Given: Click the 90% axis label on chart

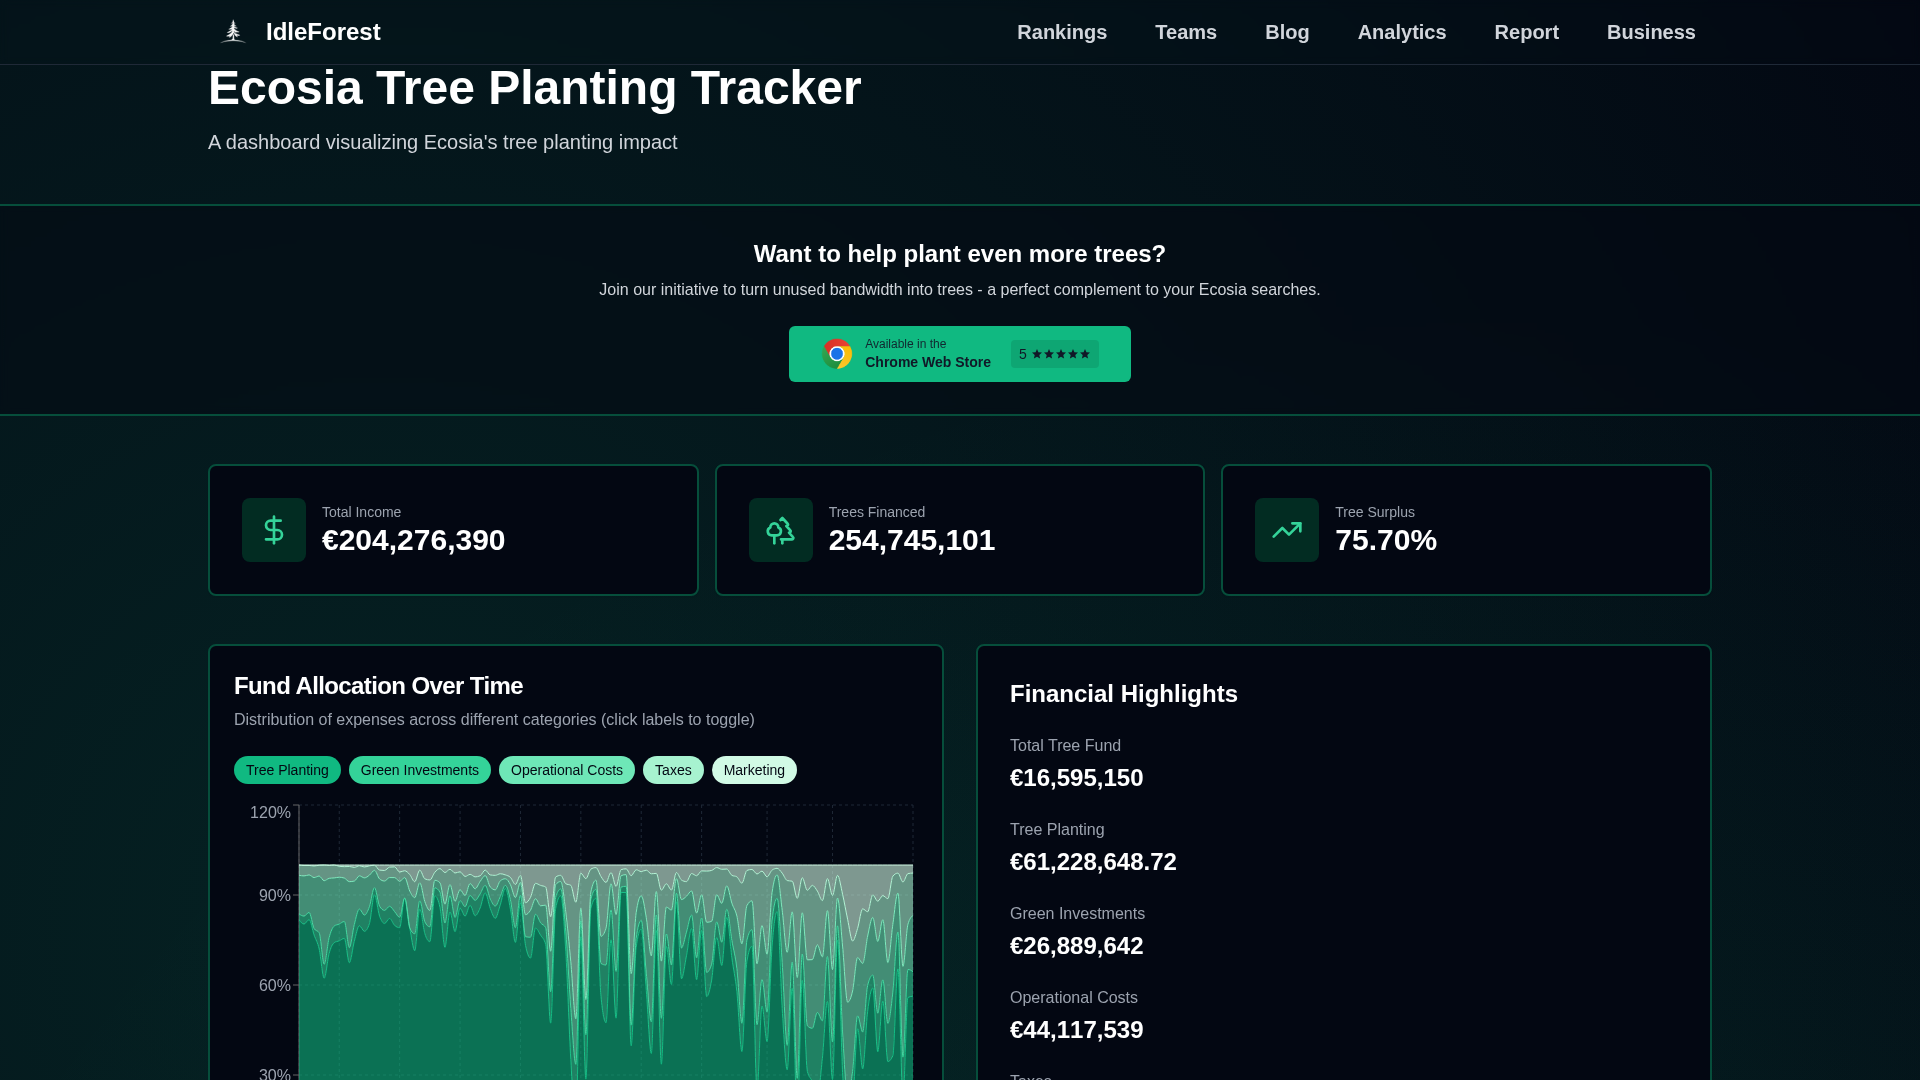Looking at the screenshot, I should (274, 896).
